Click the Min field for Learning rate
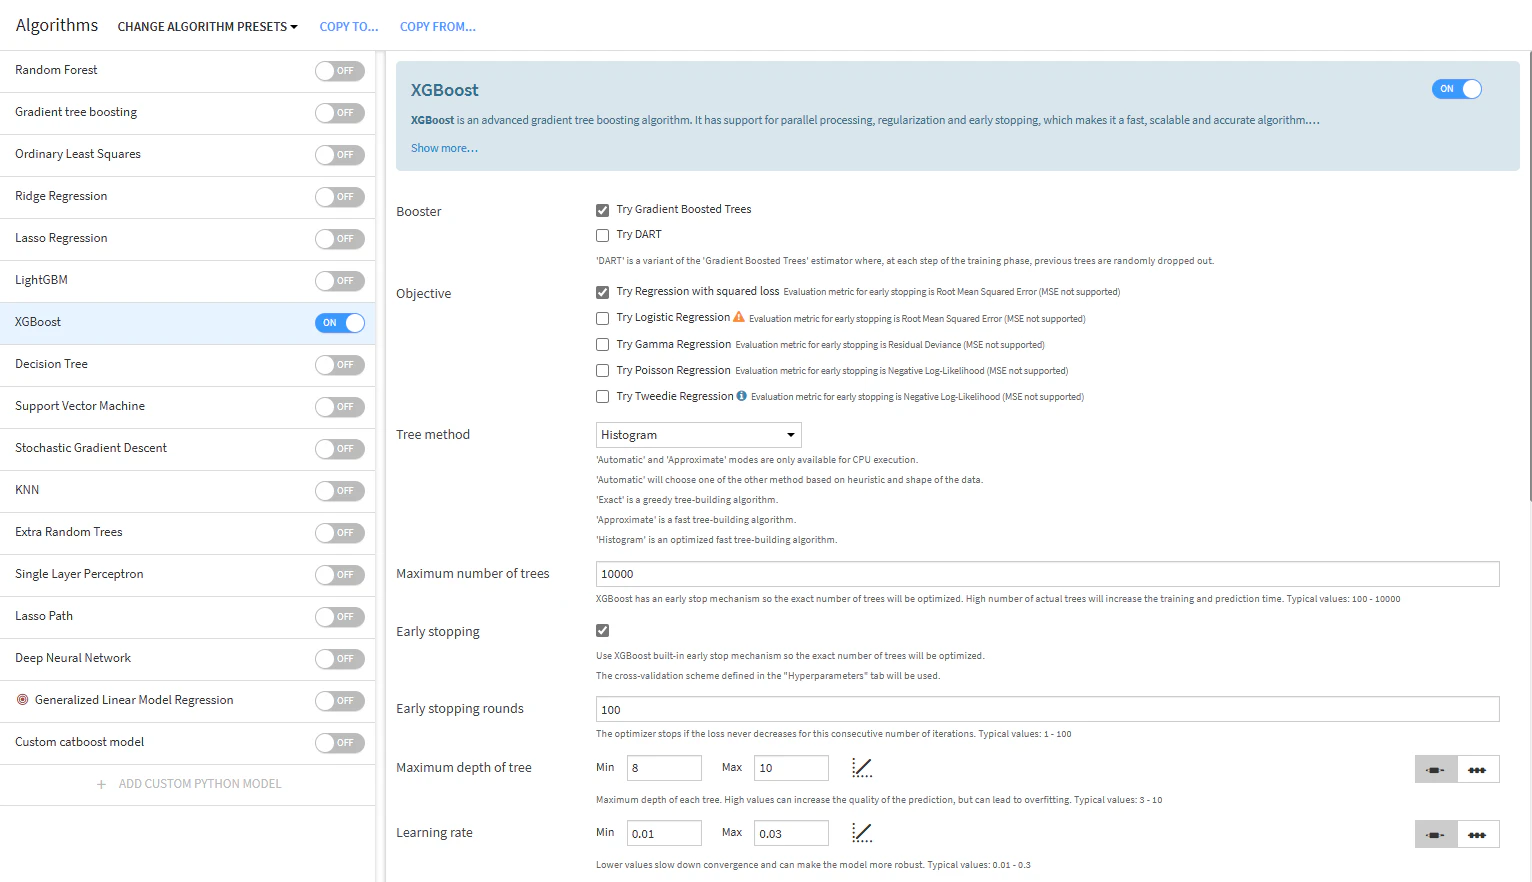 click(664, 833)
